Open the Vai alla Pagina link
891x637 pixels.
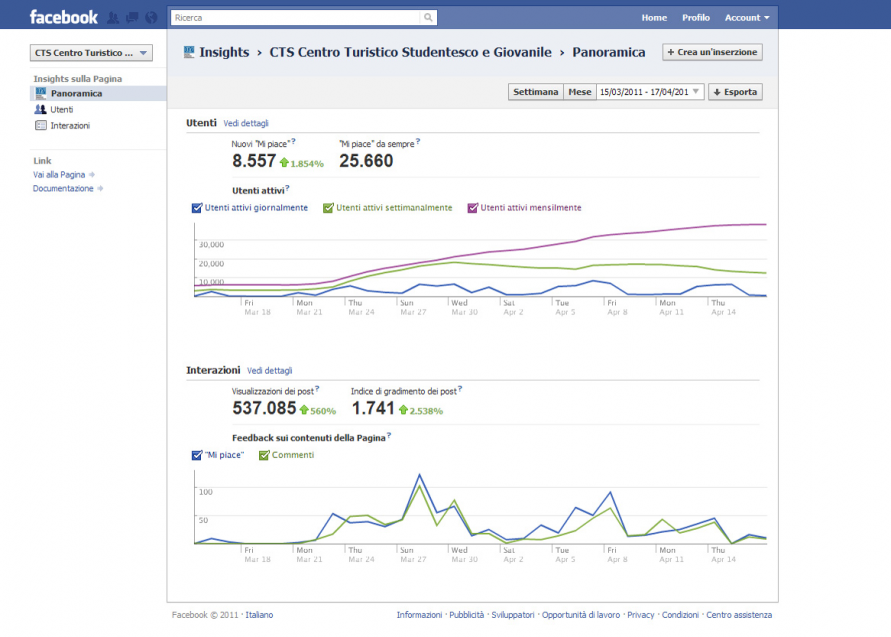(x=59, y=174)
